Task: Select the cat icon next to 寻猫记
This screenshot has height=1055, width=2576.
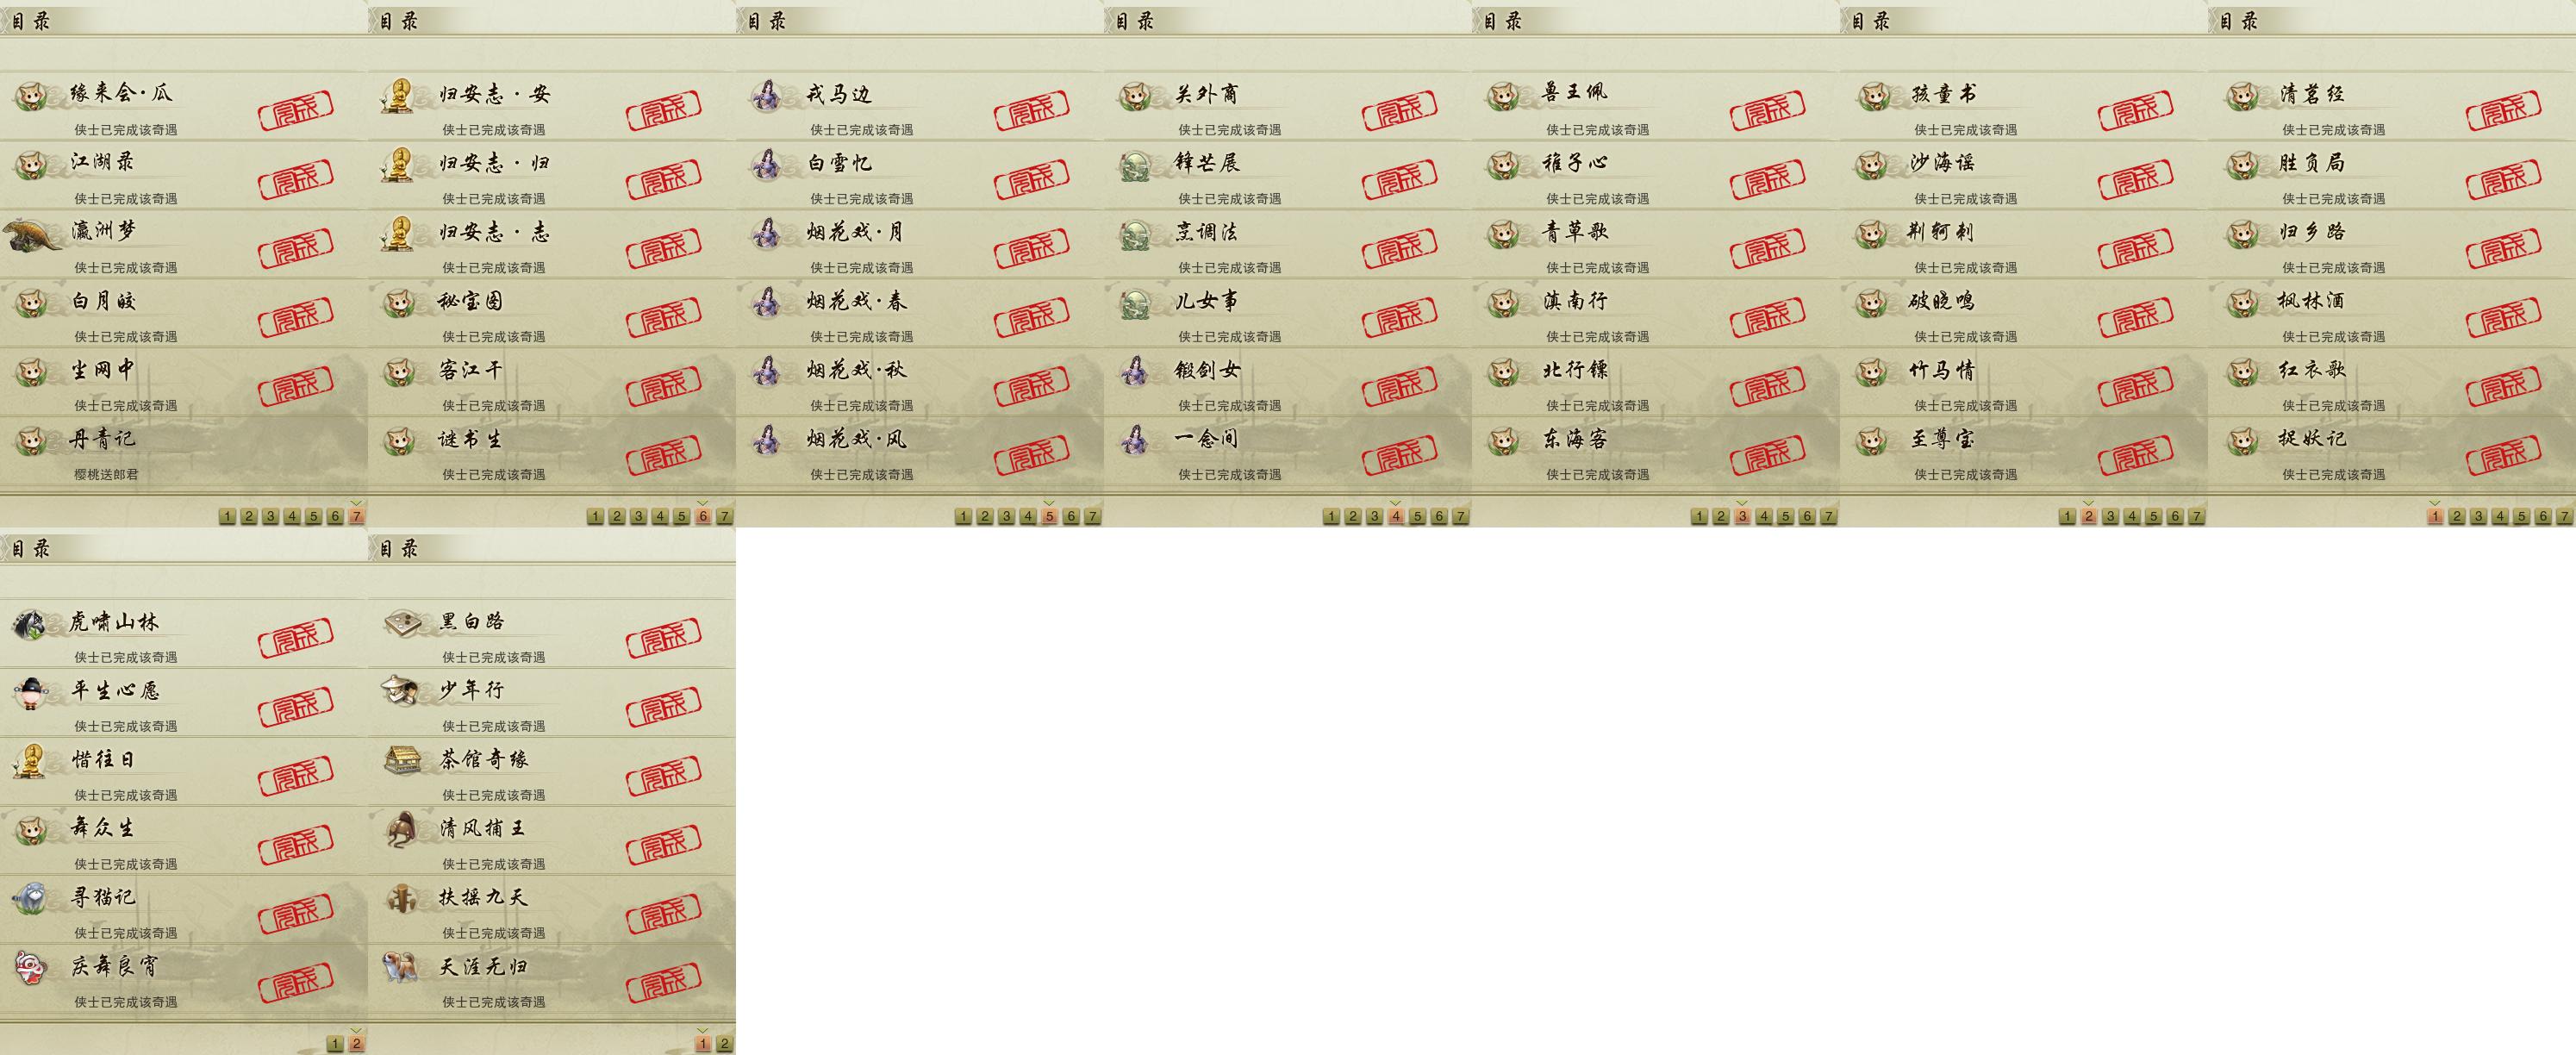Action: tap(31, 898)
